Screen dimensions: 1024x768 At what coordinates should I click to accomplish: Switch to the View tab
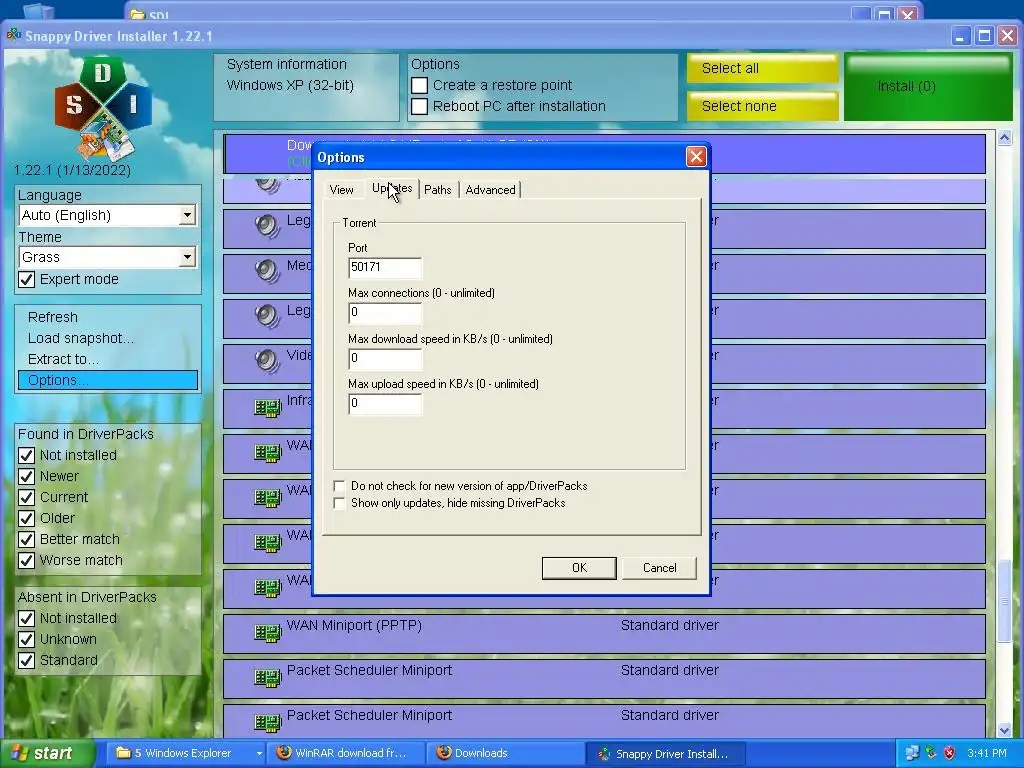(342, 190)
